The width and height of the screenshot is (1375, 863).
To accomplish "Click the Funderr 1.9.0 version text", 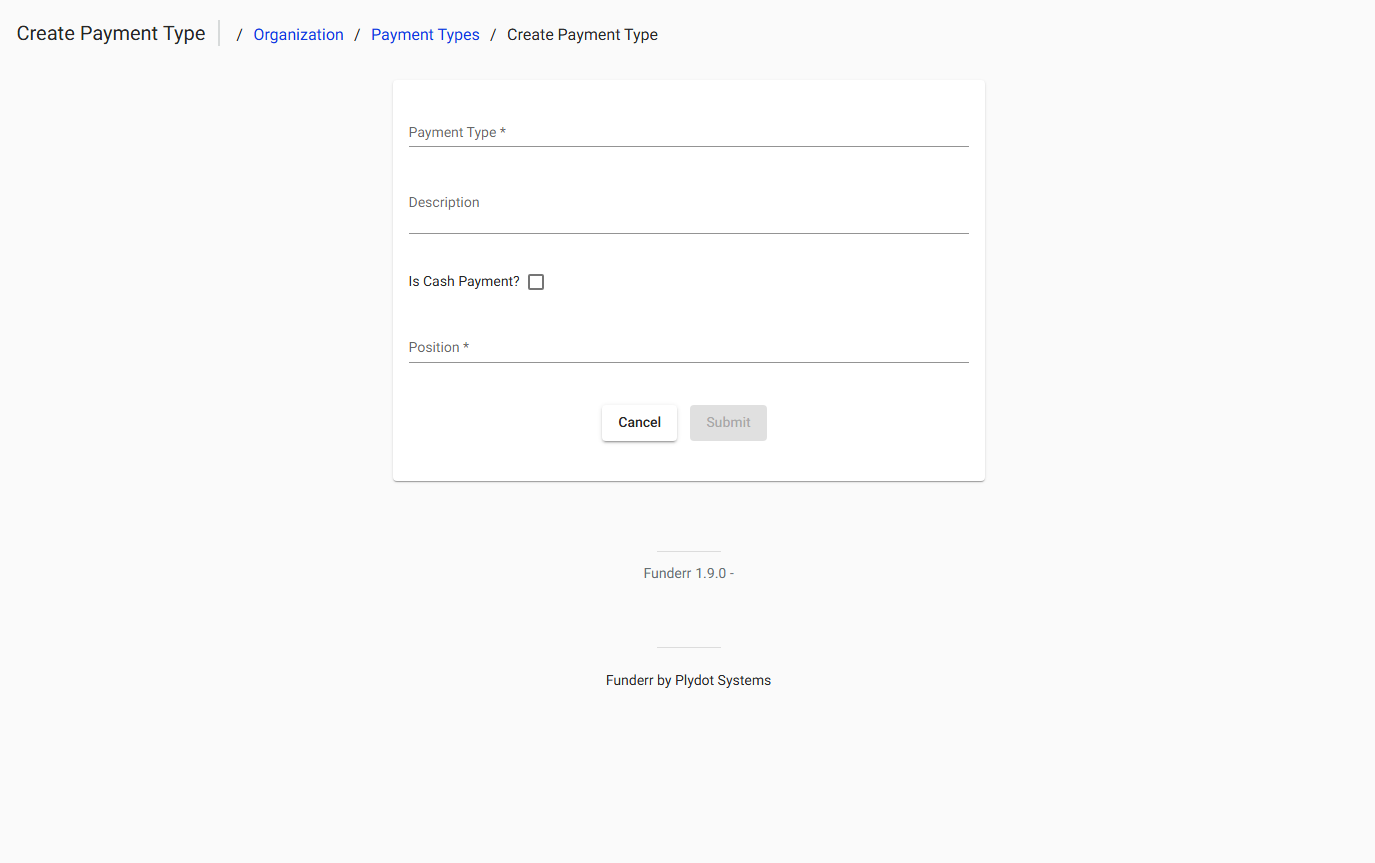I will [688, 572].
